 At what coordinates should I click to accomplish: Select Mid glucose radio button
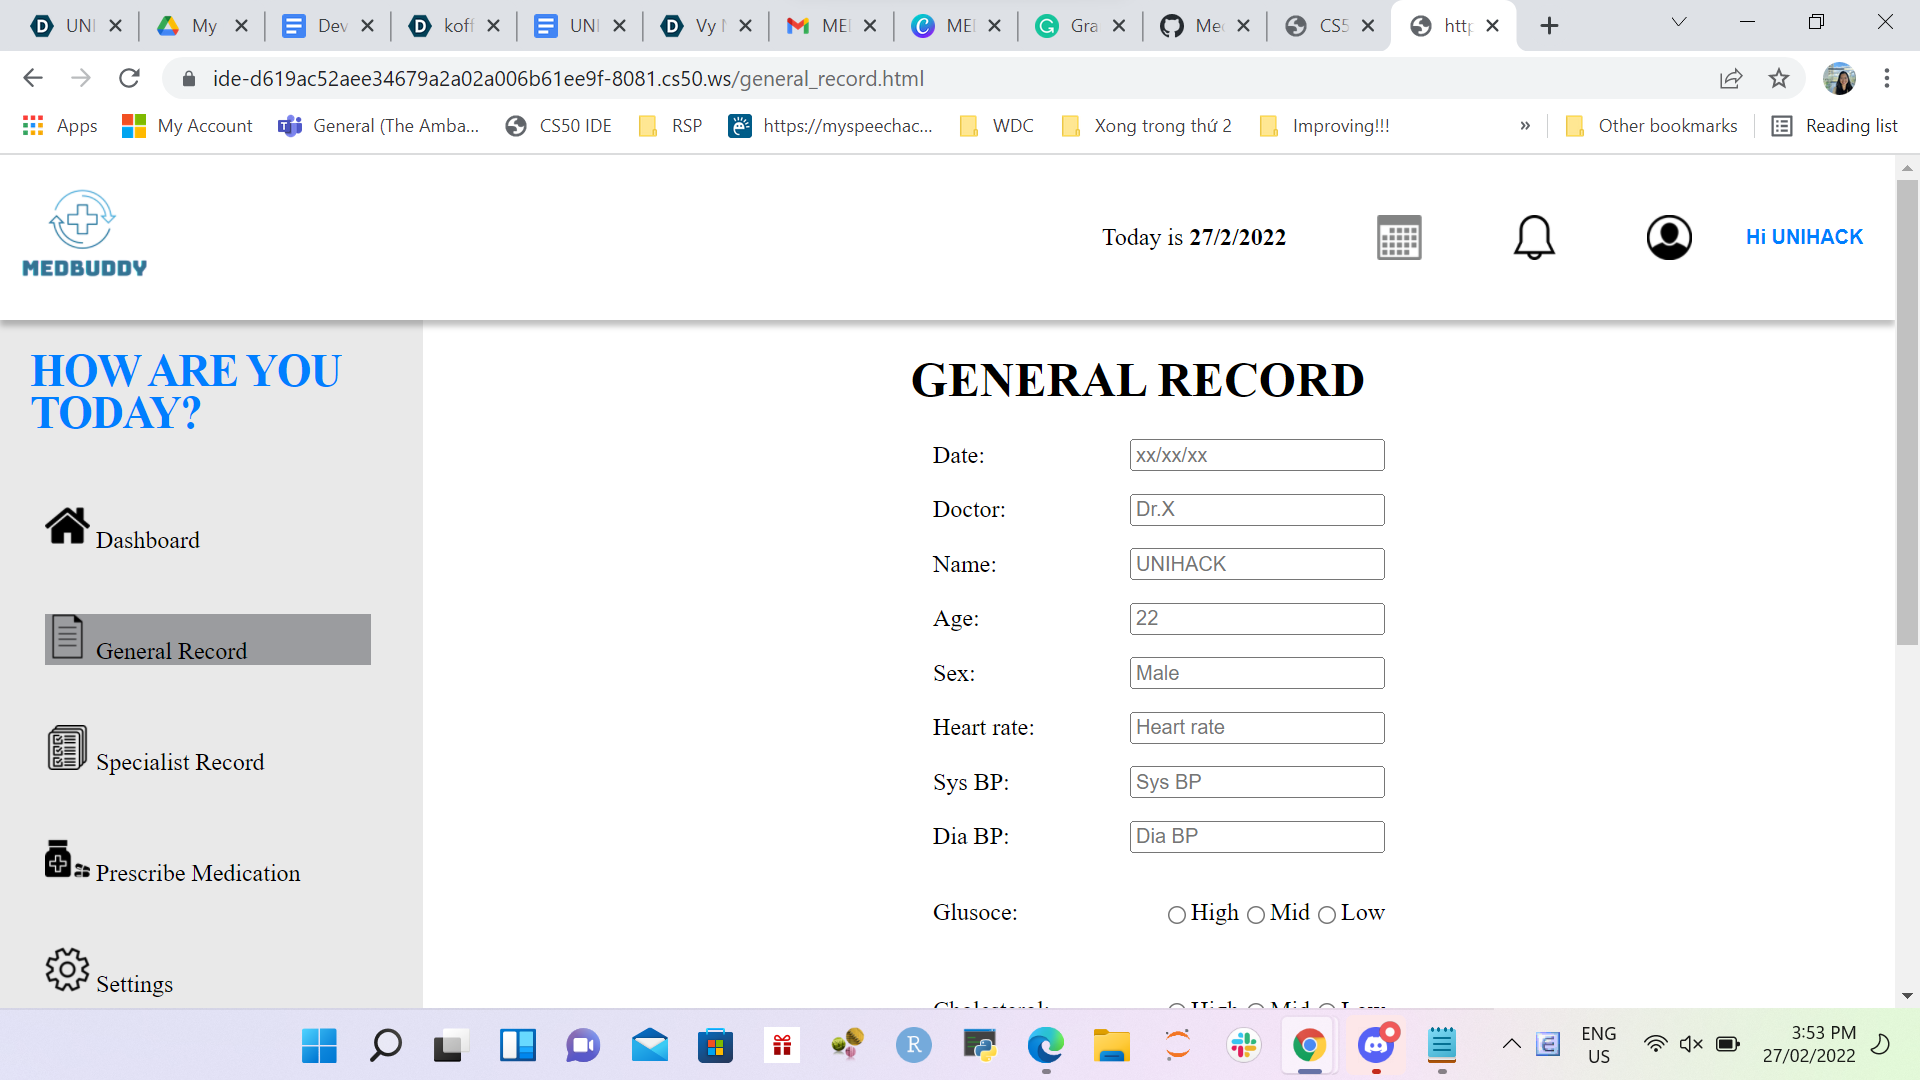pyautogui.click(x=1256, y=915)
